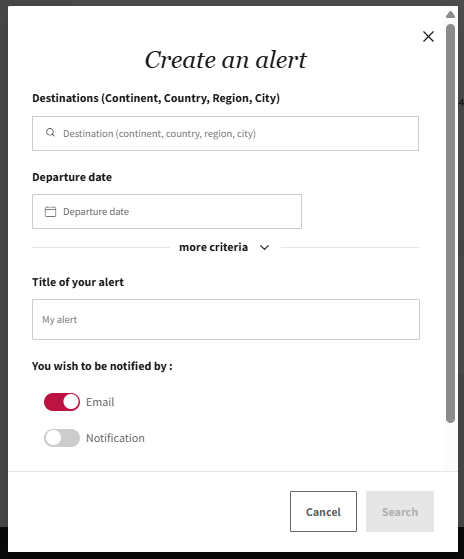Focus the Destination search text box
464x559 pixels.
click(x=225, y=133)
